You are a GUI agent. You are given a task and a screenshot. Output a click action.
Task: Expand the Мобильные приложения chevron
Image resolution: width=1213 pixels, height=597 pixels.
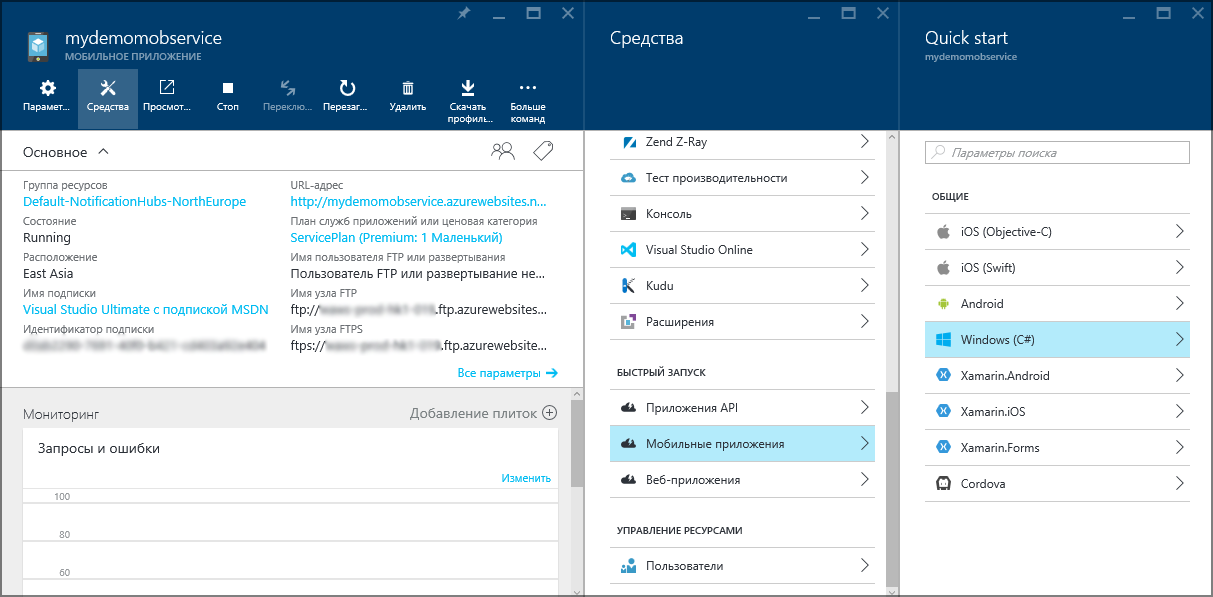pos(864,444)
